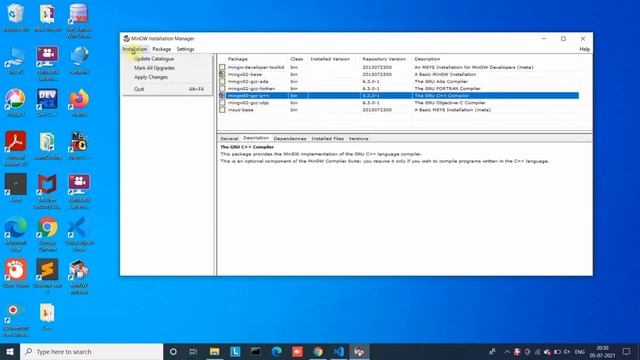Click 'The GNU Ada Compiler' description
The image size is (640, 360).
(x=441, y=82)
